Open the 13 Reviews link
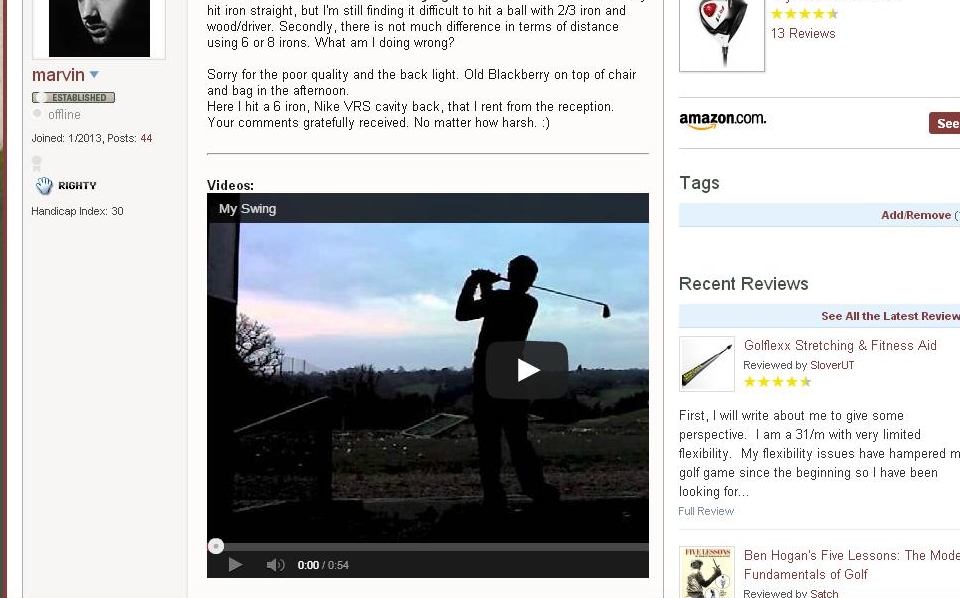The height and width of the screenshot is (598, 960). click(803, 34)
